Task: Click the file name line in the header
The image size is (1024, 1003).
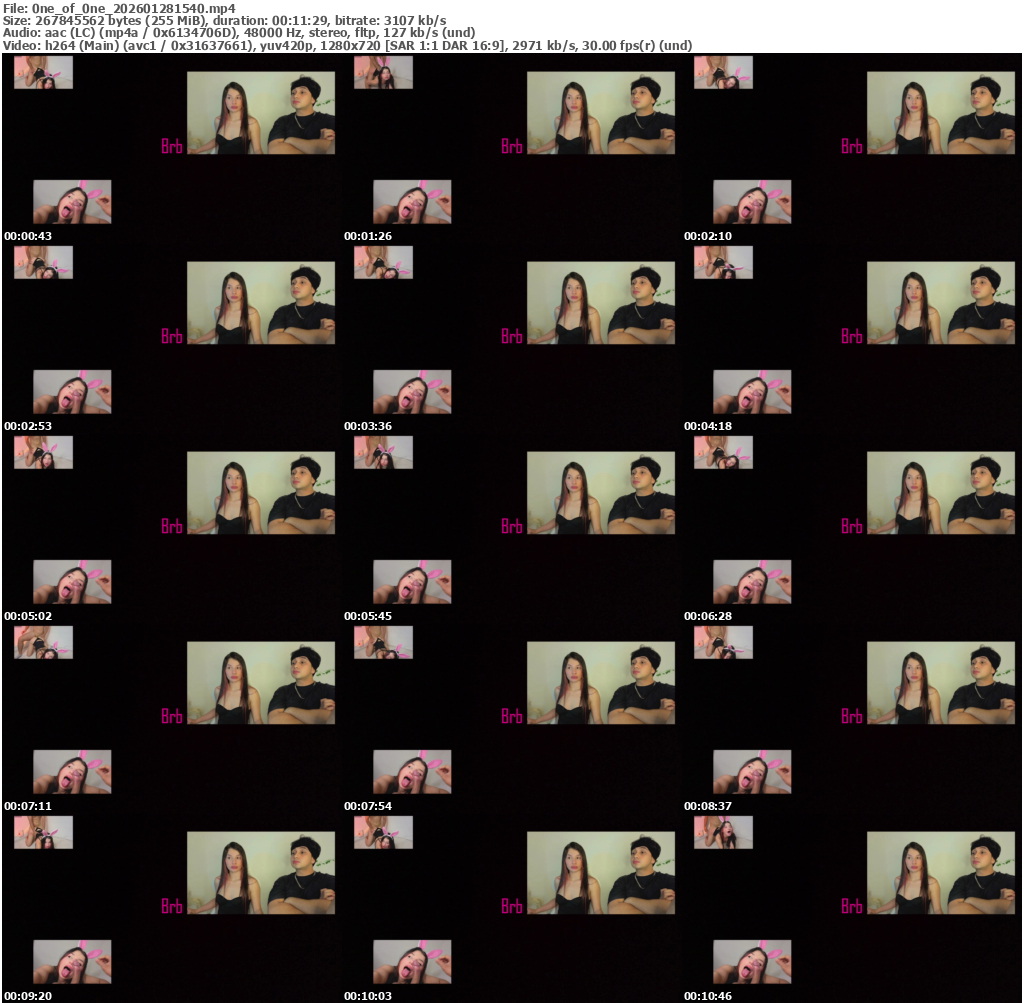Action: (120, 8)
